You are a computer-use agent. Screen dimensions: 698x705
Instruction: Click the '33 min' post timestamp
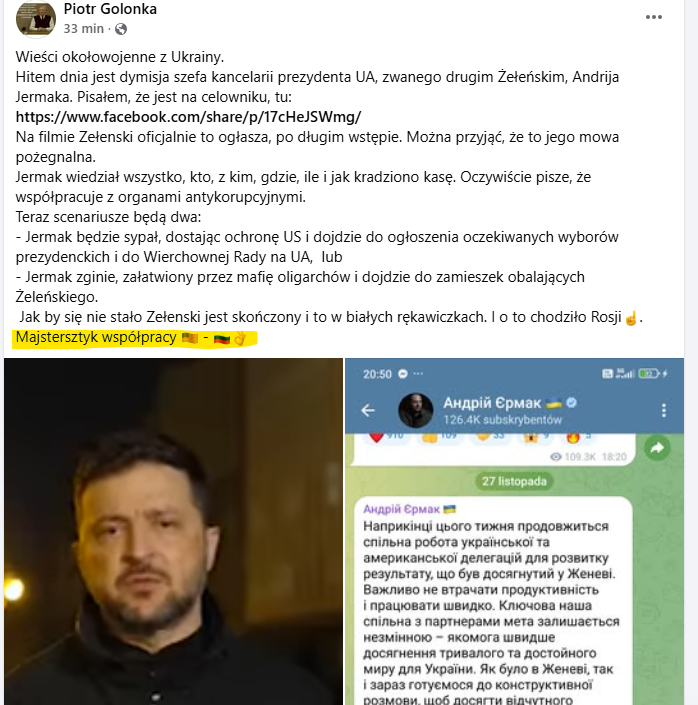pyautogui.click(x=84, y=29)
